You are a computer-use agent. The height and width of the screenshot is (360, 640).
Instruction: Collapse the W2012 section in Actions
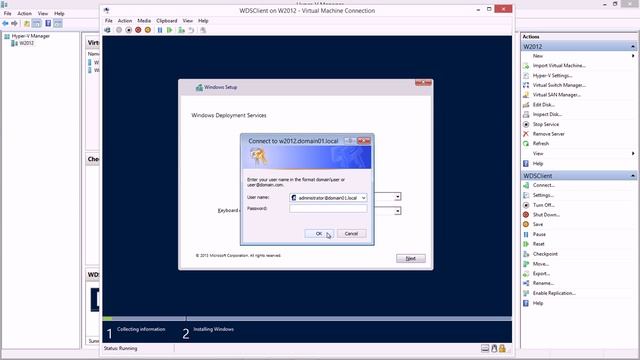pyautogui.click(x=633, y=47)
